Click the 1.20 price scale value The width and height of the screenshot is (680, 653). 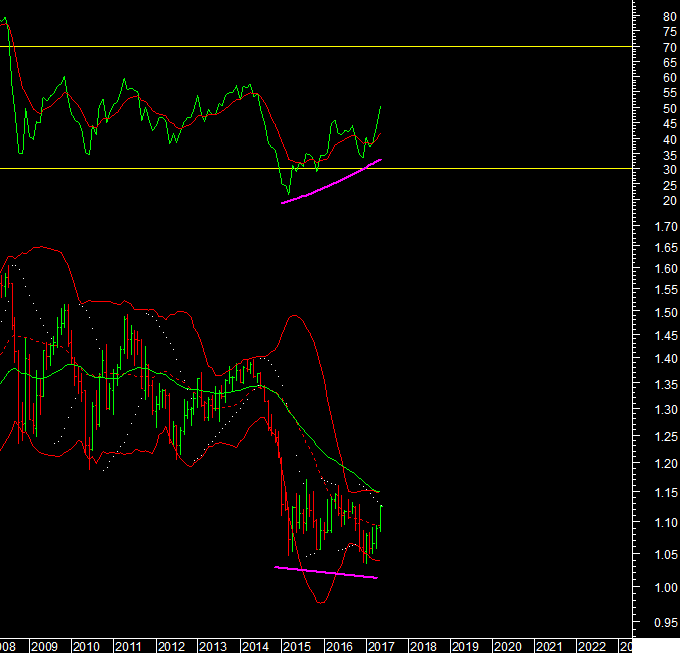[x=665, y=464]
